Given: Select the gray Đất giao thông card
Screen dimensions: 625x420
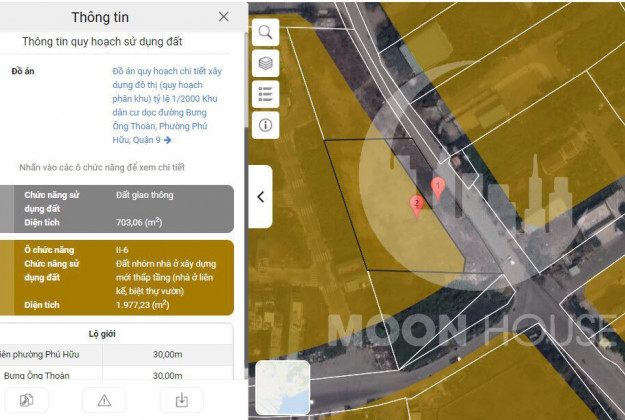Looking at the screenshot, I should click(x=118, y=208).
